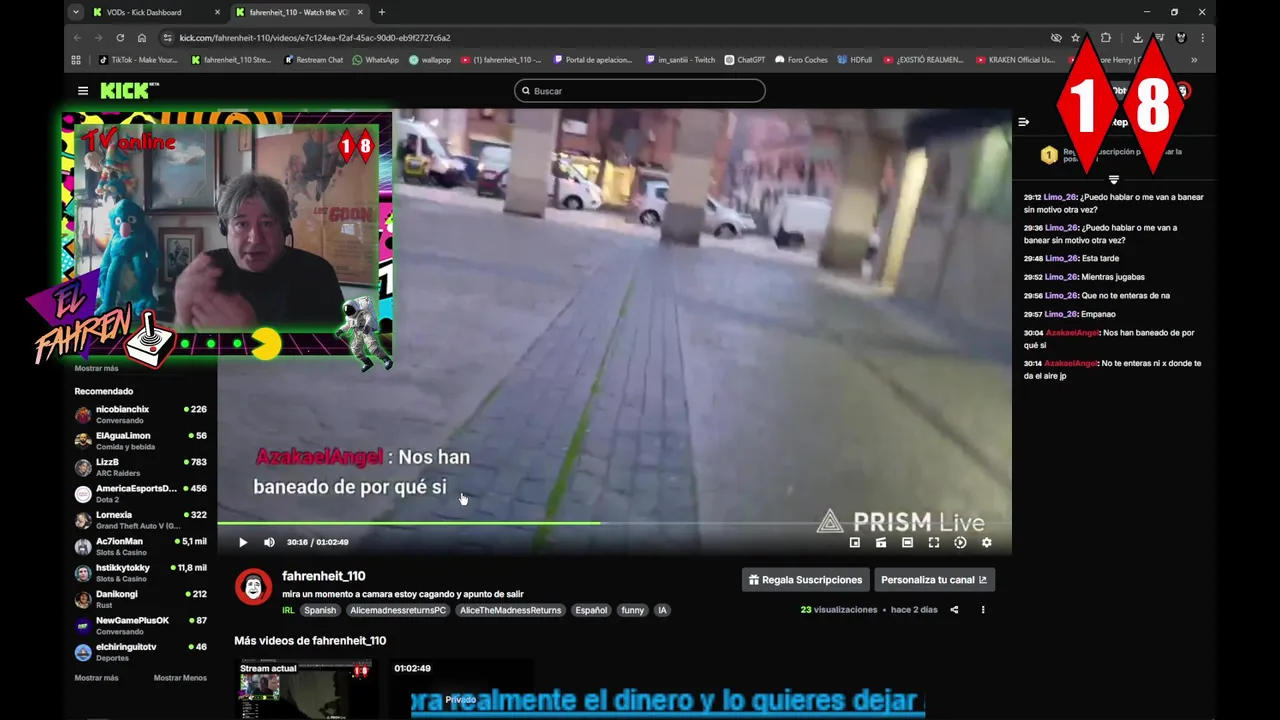
Task: Collapse recommended list with Mostrar Menos
Action: click(x=180, y=678)
